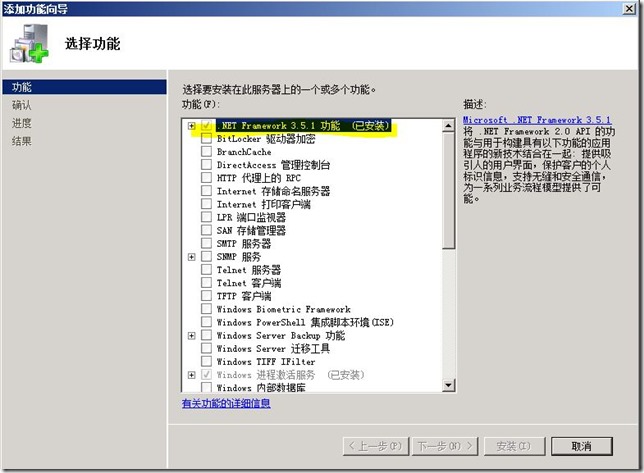
Task: Open the Microsoft .NET Framework 3.5.1 link
Action: point(537,120)
